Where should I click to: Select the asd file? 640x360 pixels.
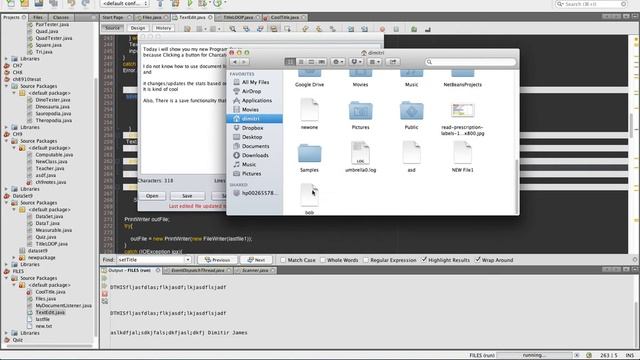411,153
